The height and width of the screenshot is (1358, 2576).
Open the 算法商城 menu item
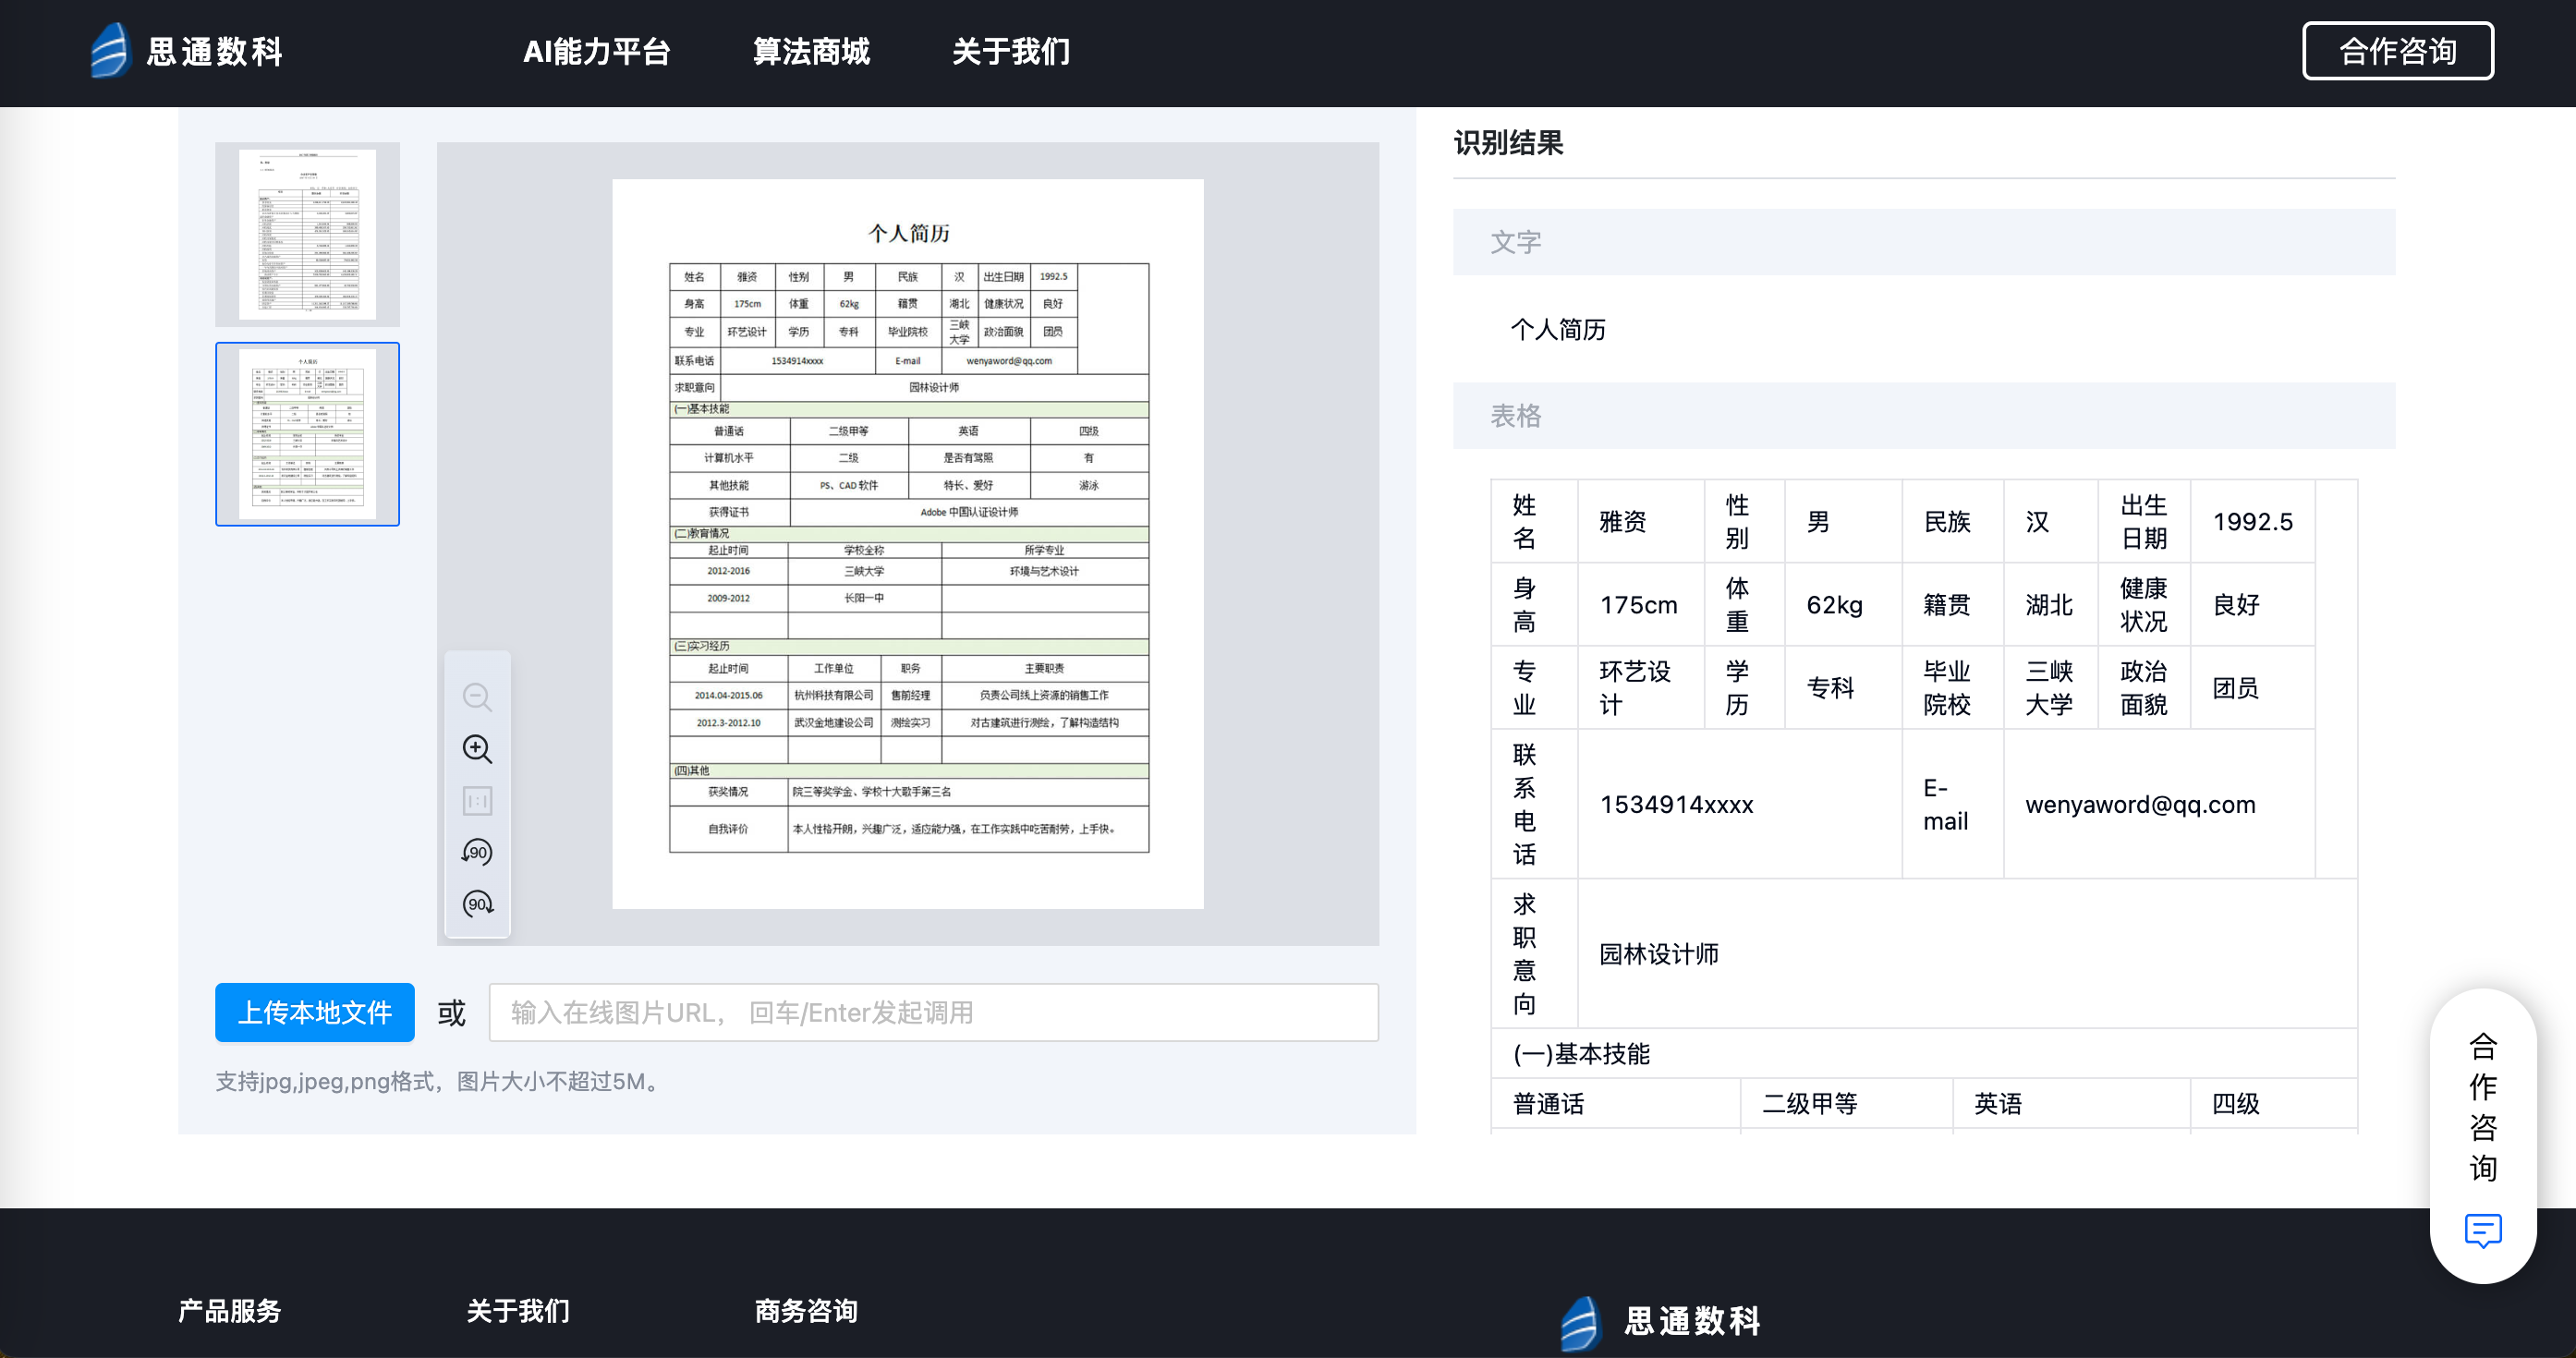[x=811, y=51]
